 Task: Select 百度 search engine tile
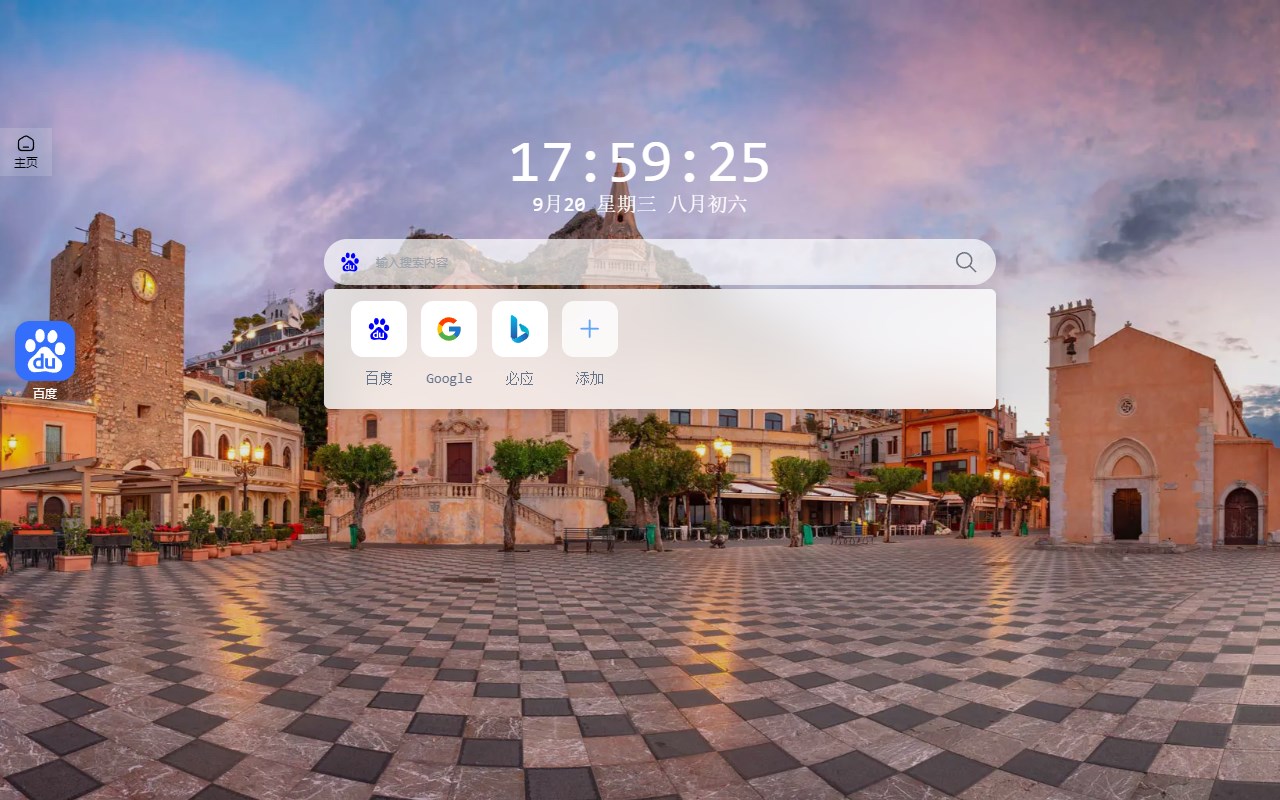coord(379,329)
